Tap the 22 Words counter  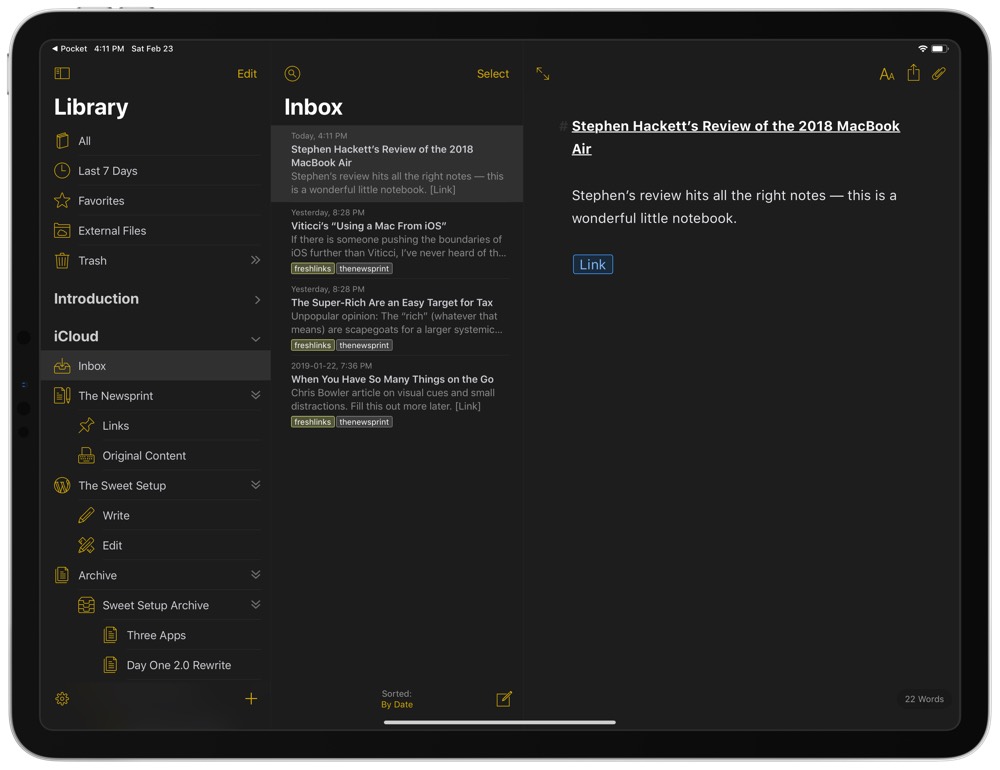(924, 699)
